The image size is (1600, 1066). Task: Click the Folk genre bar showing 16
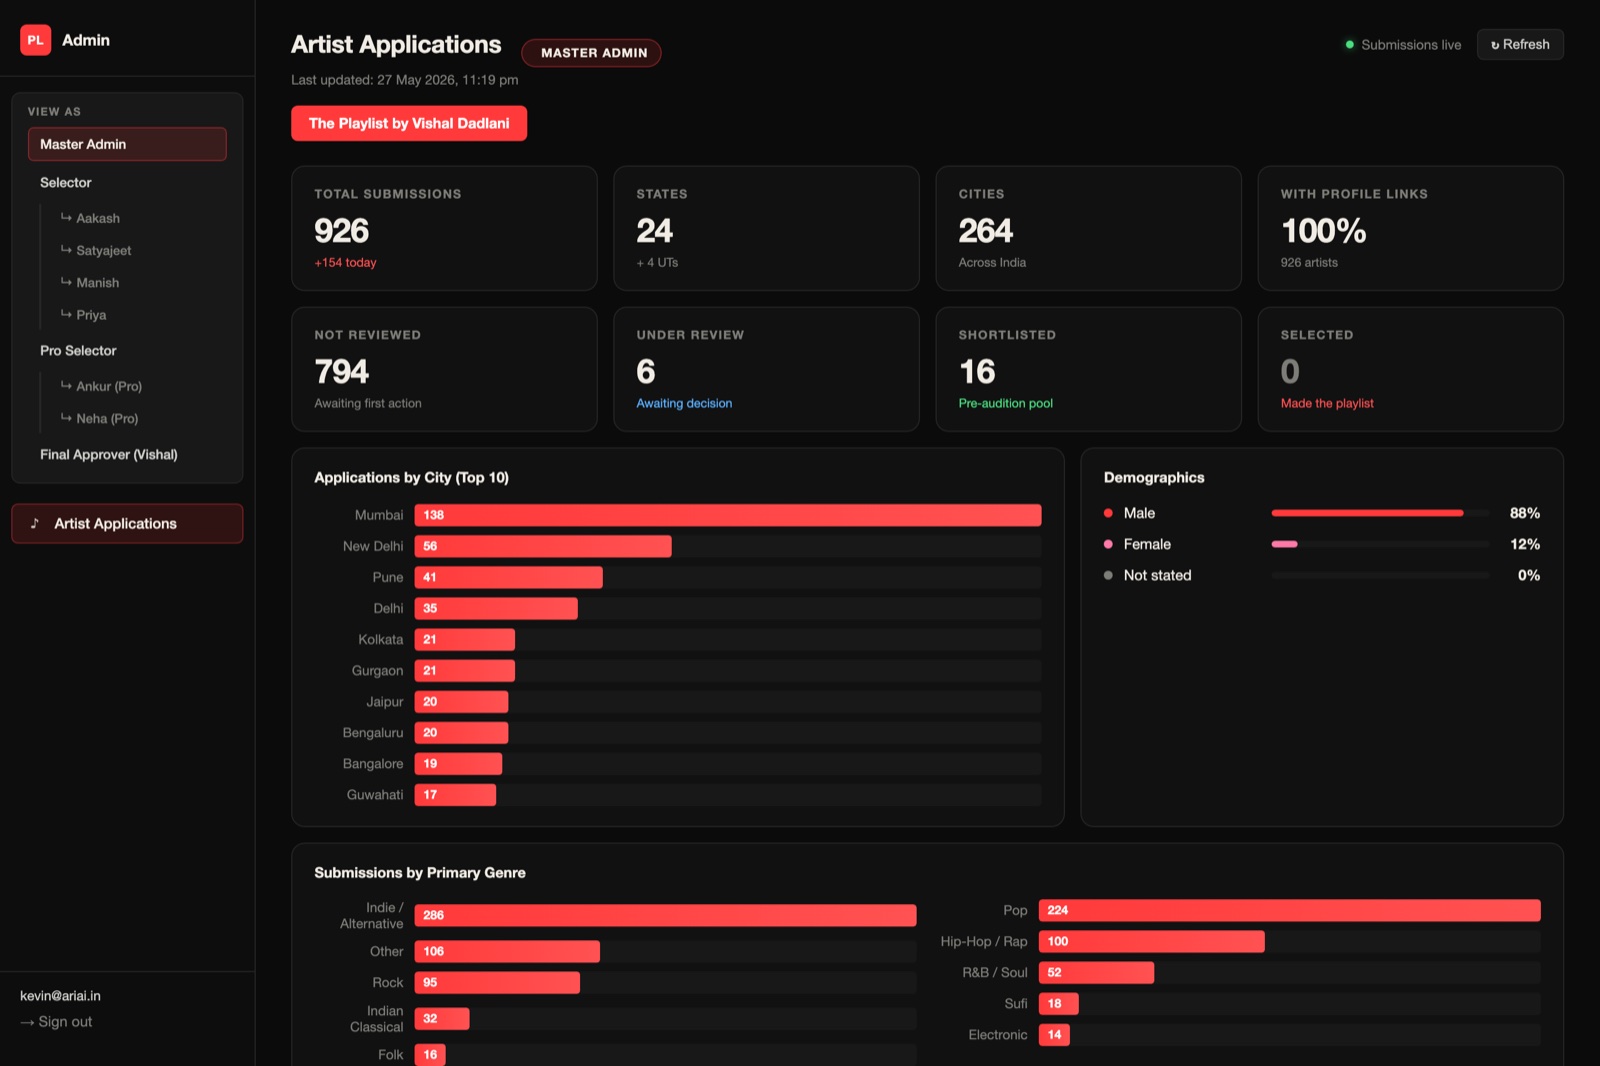coord(430,1054)
